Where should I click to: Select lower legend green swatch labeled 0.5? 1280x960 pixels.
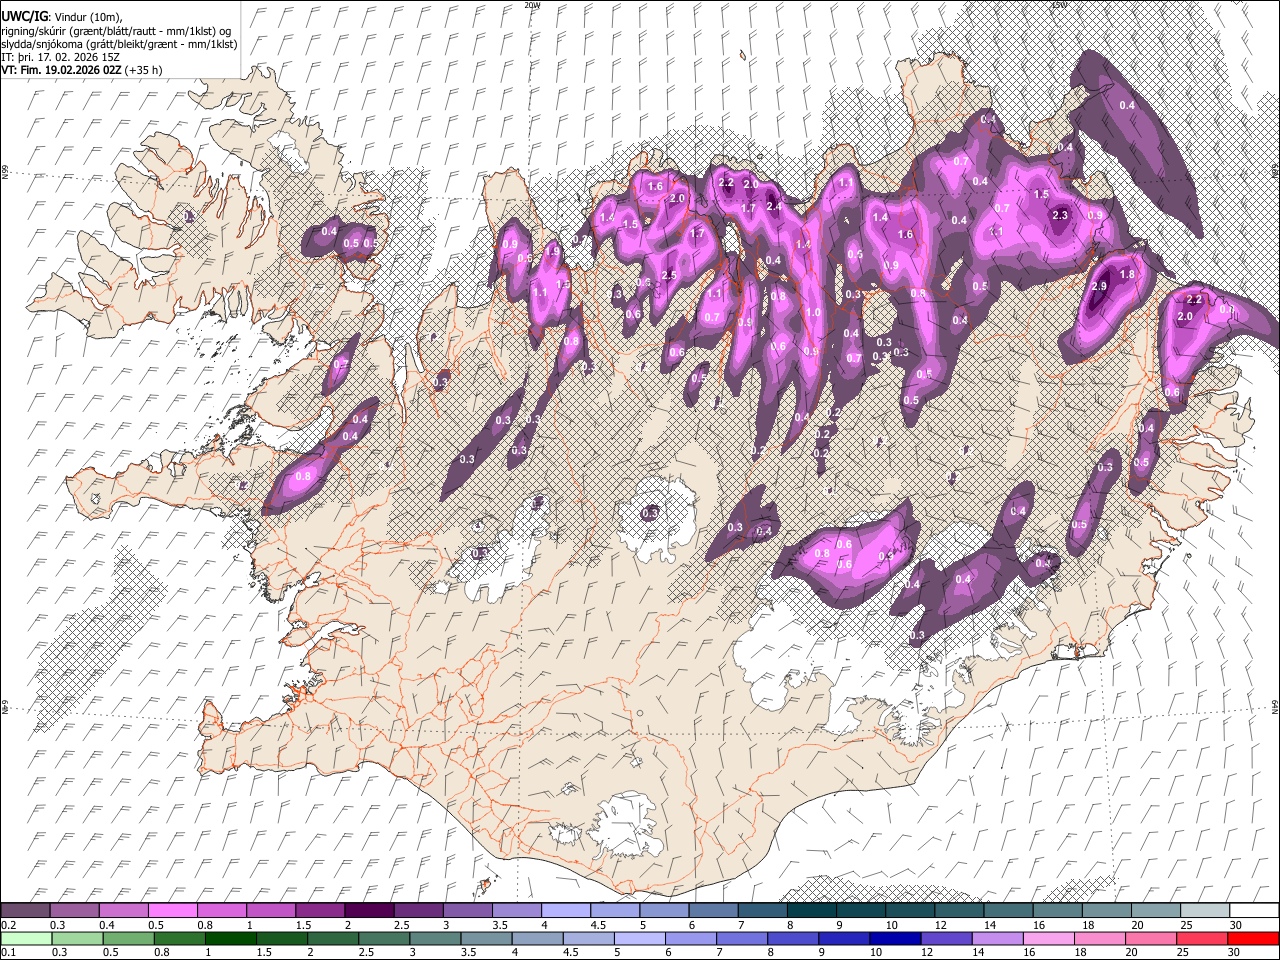(127, 938)
